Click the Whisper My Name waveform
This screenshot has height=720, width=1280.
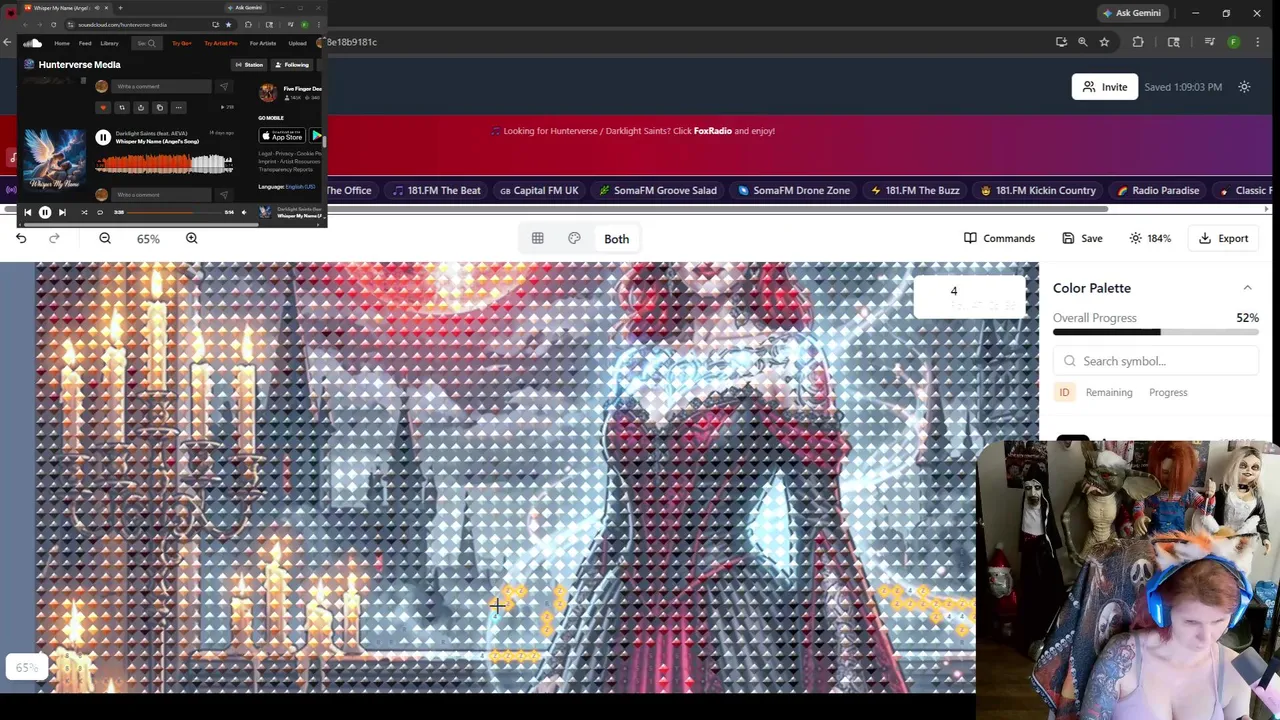(x=164, y=164)
